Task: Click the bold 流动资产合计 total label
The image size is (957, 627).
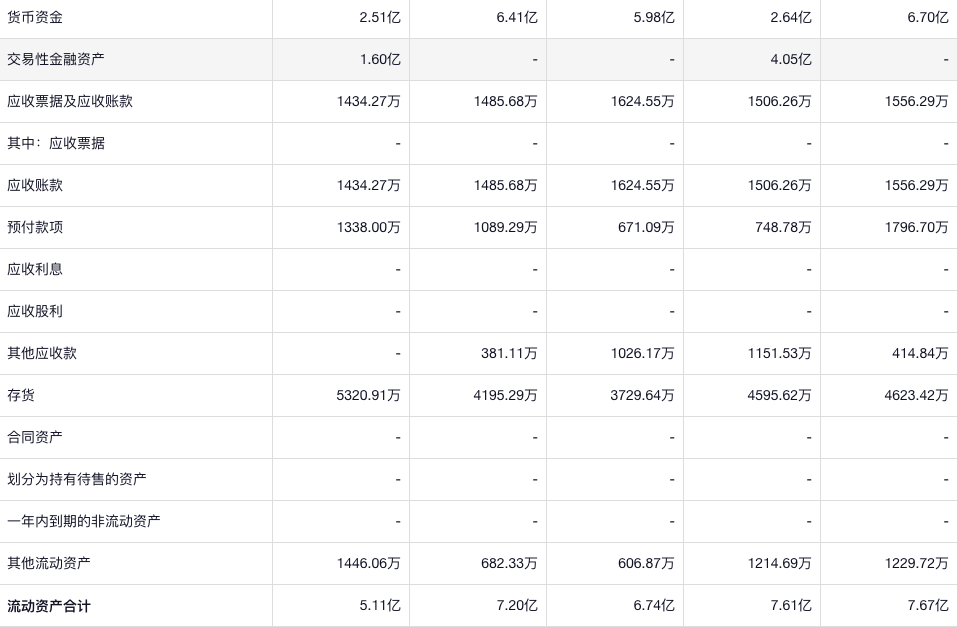Action: (49, 605)
